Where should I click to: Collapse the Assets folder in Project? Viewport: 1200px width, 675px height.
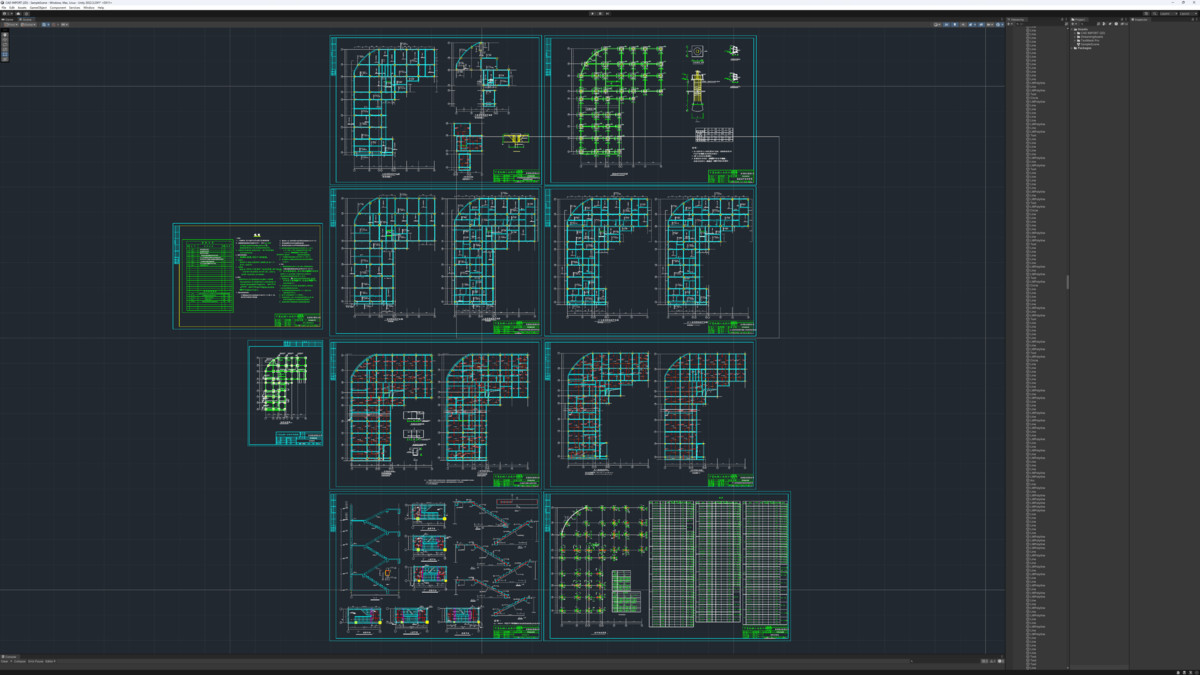point(1074,30)
